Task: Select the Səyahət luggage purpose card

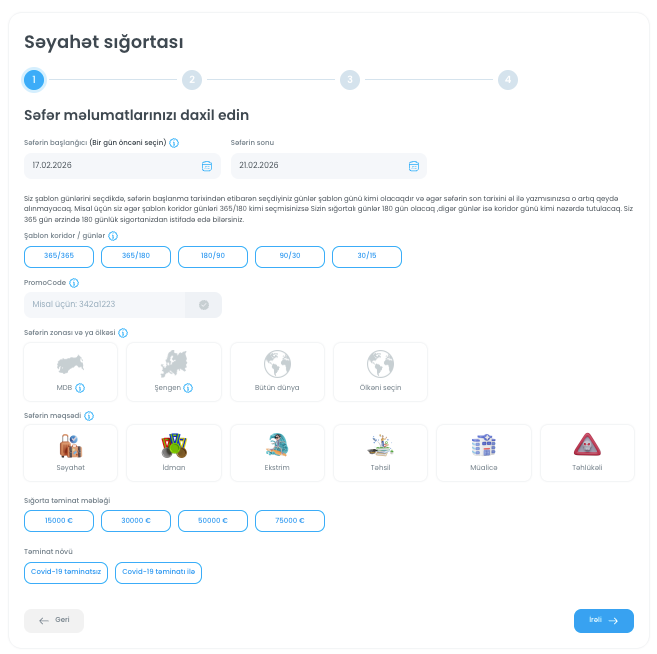Action: pyautogui.click(x=71, y=452)
